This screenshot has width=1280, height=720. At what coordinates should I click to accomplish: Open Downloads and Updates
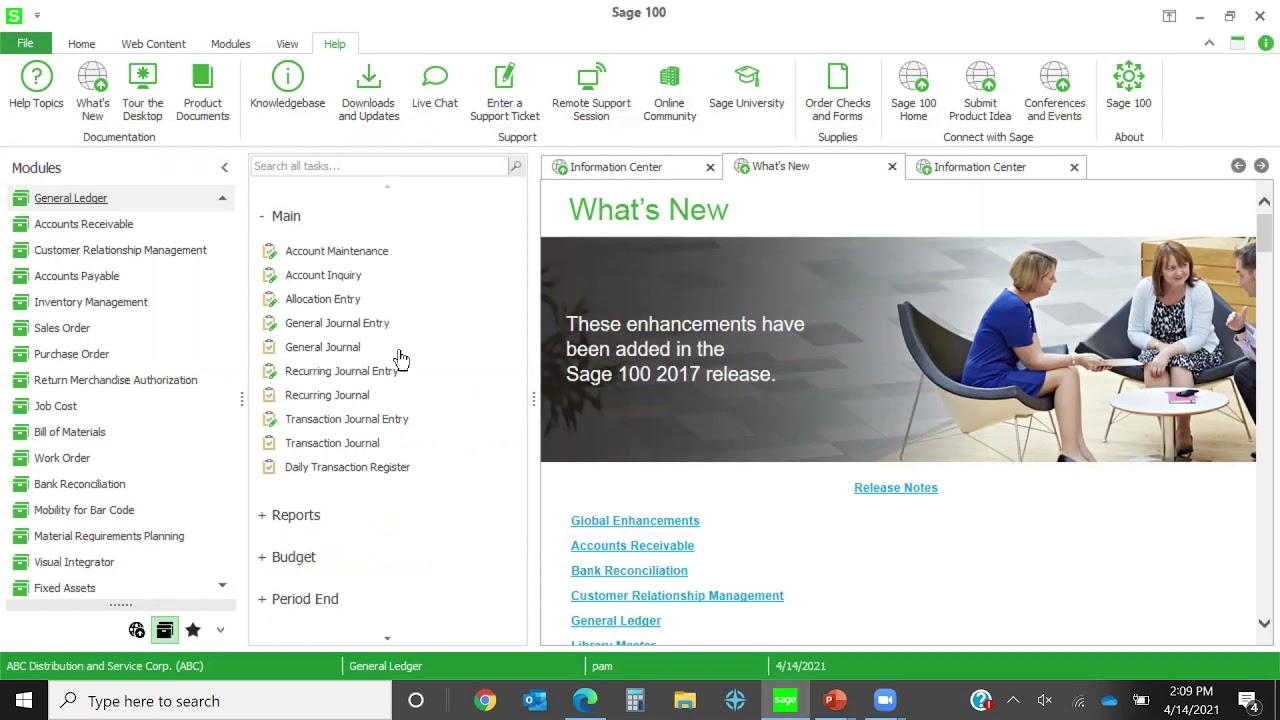368,90
